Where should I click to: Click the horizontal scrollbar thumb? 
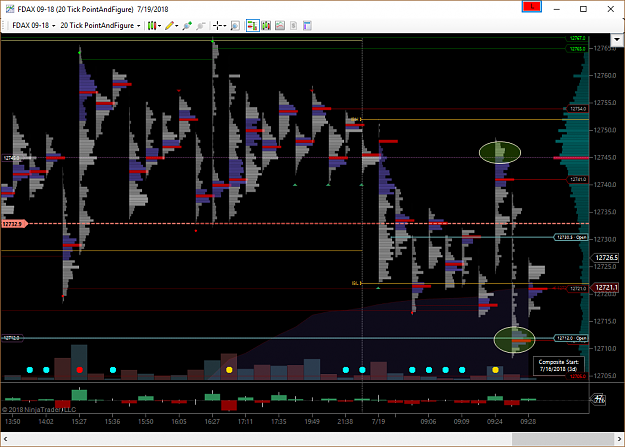click(x=563, y=439)
